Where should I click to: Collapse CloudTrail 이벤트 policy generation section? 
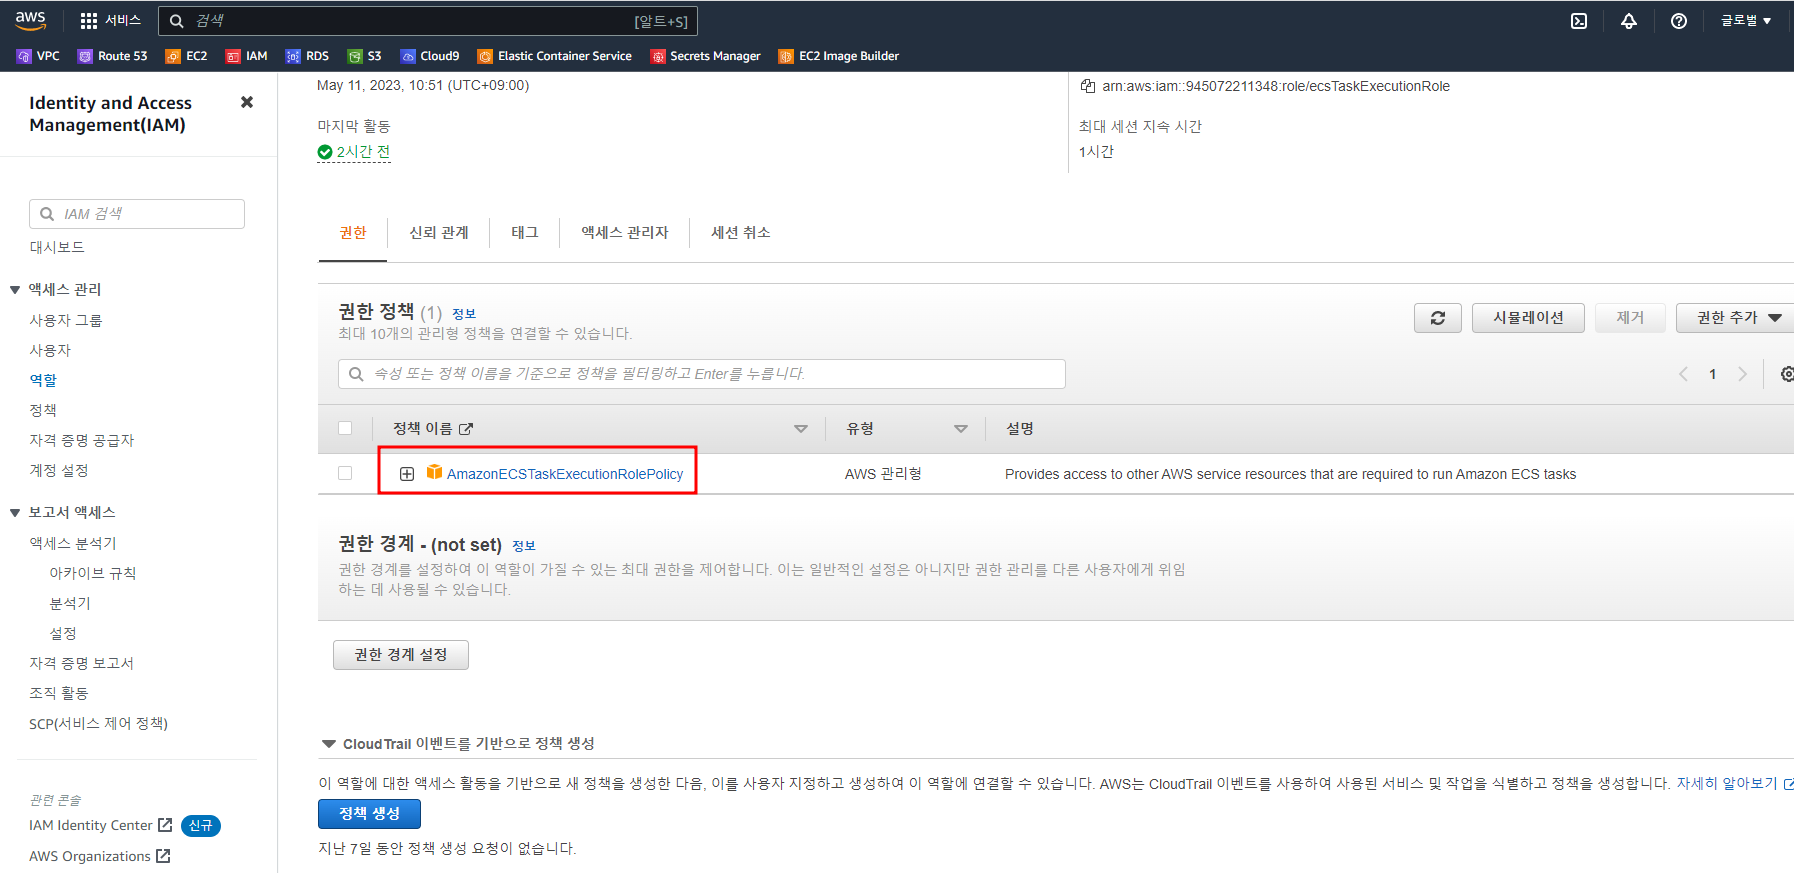pyautogui.click(x=329, y=744)
